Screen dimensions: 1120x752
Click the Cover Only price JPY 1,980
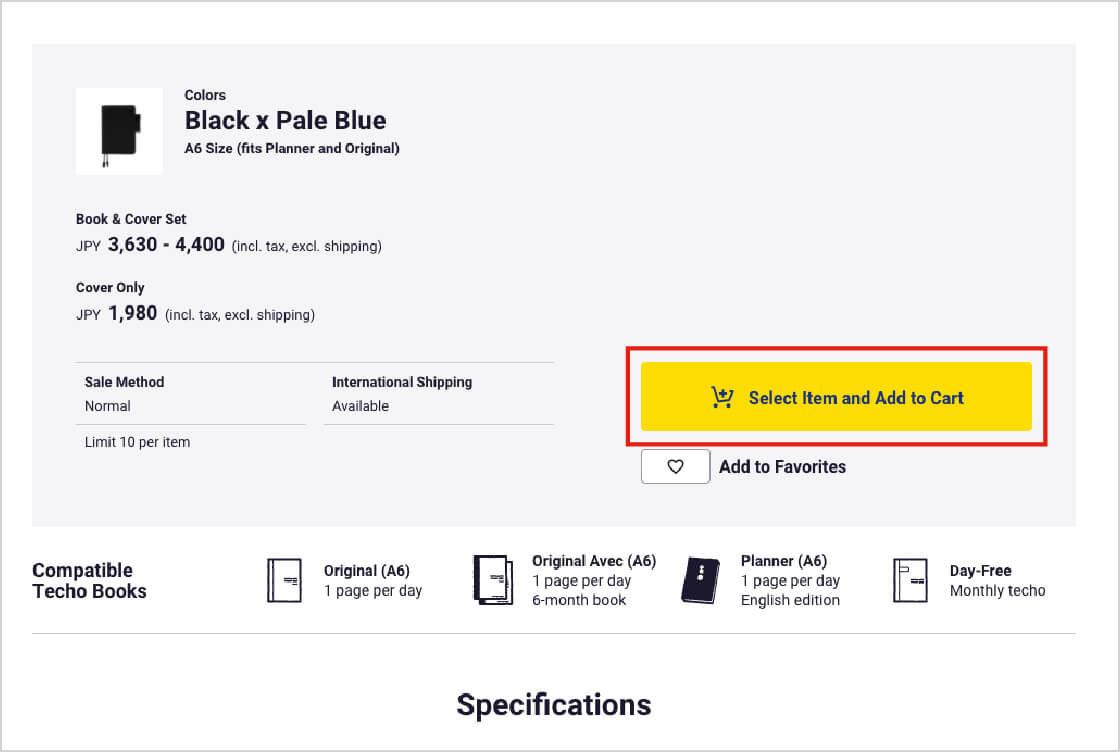point(133,314)
